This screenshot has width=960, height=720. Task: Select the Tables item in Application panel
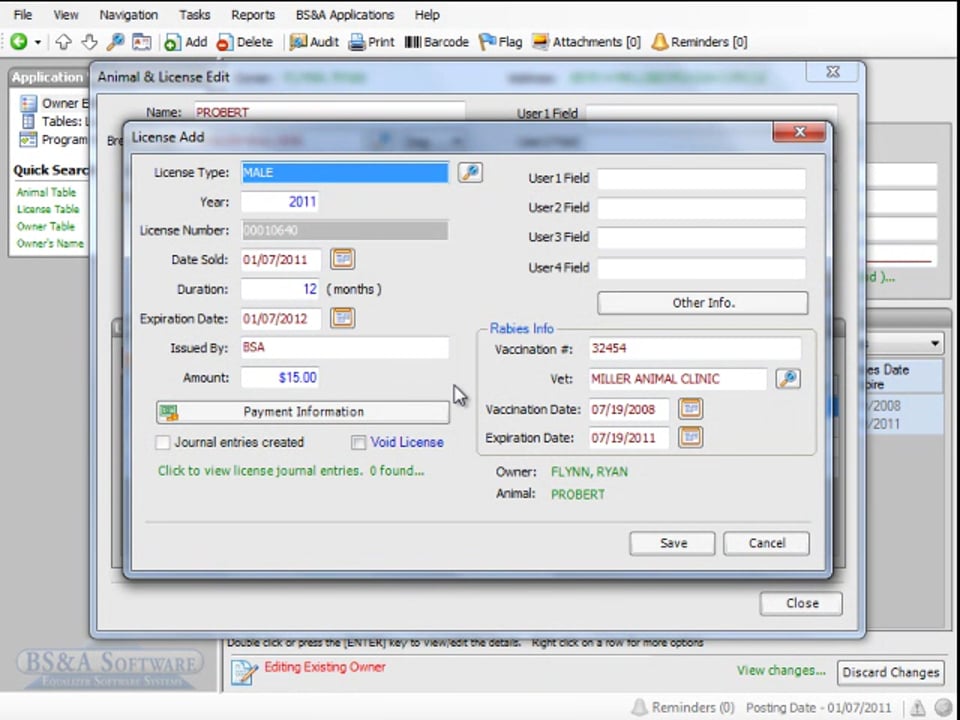54,121
